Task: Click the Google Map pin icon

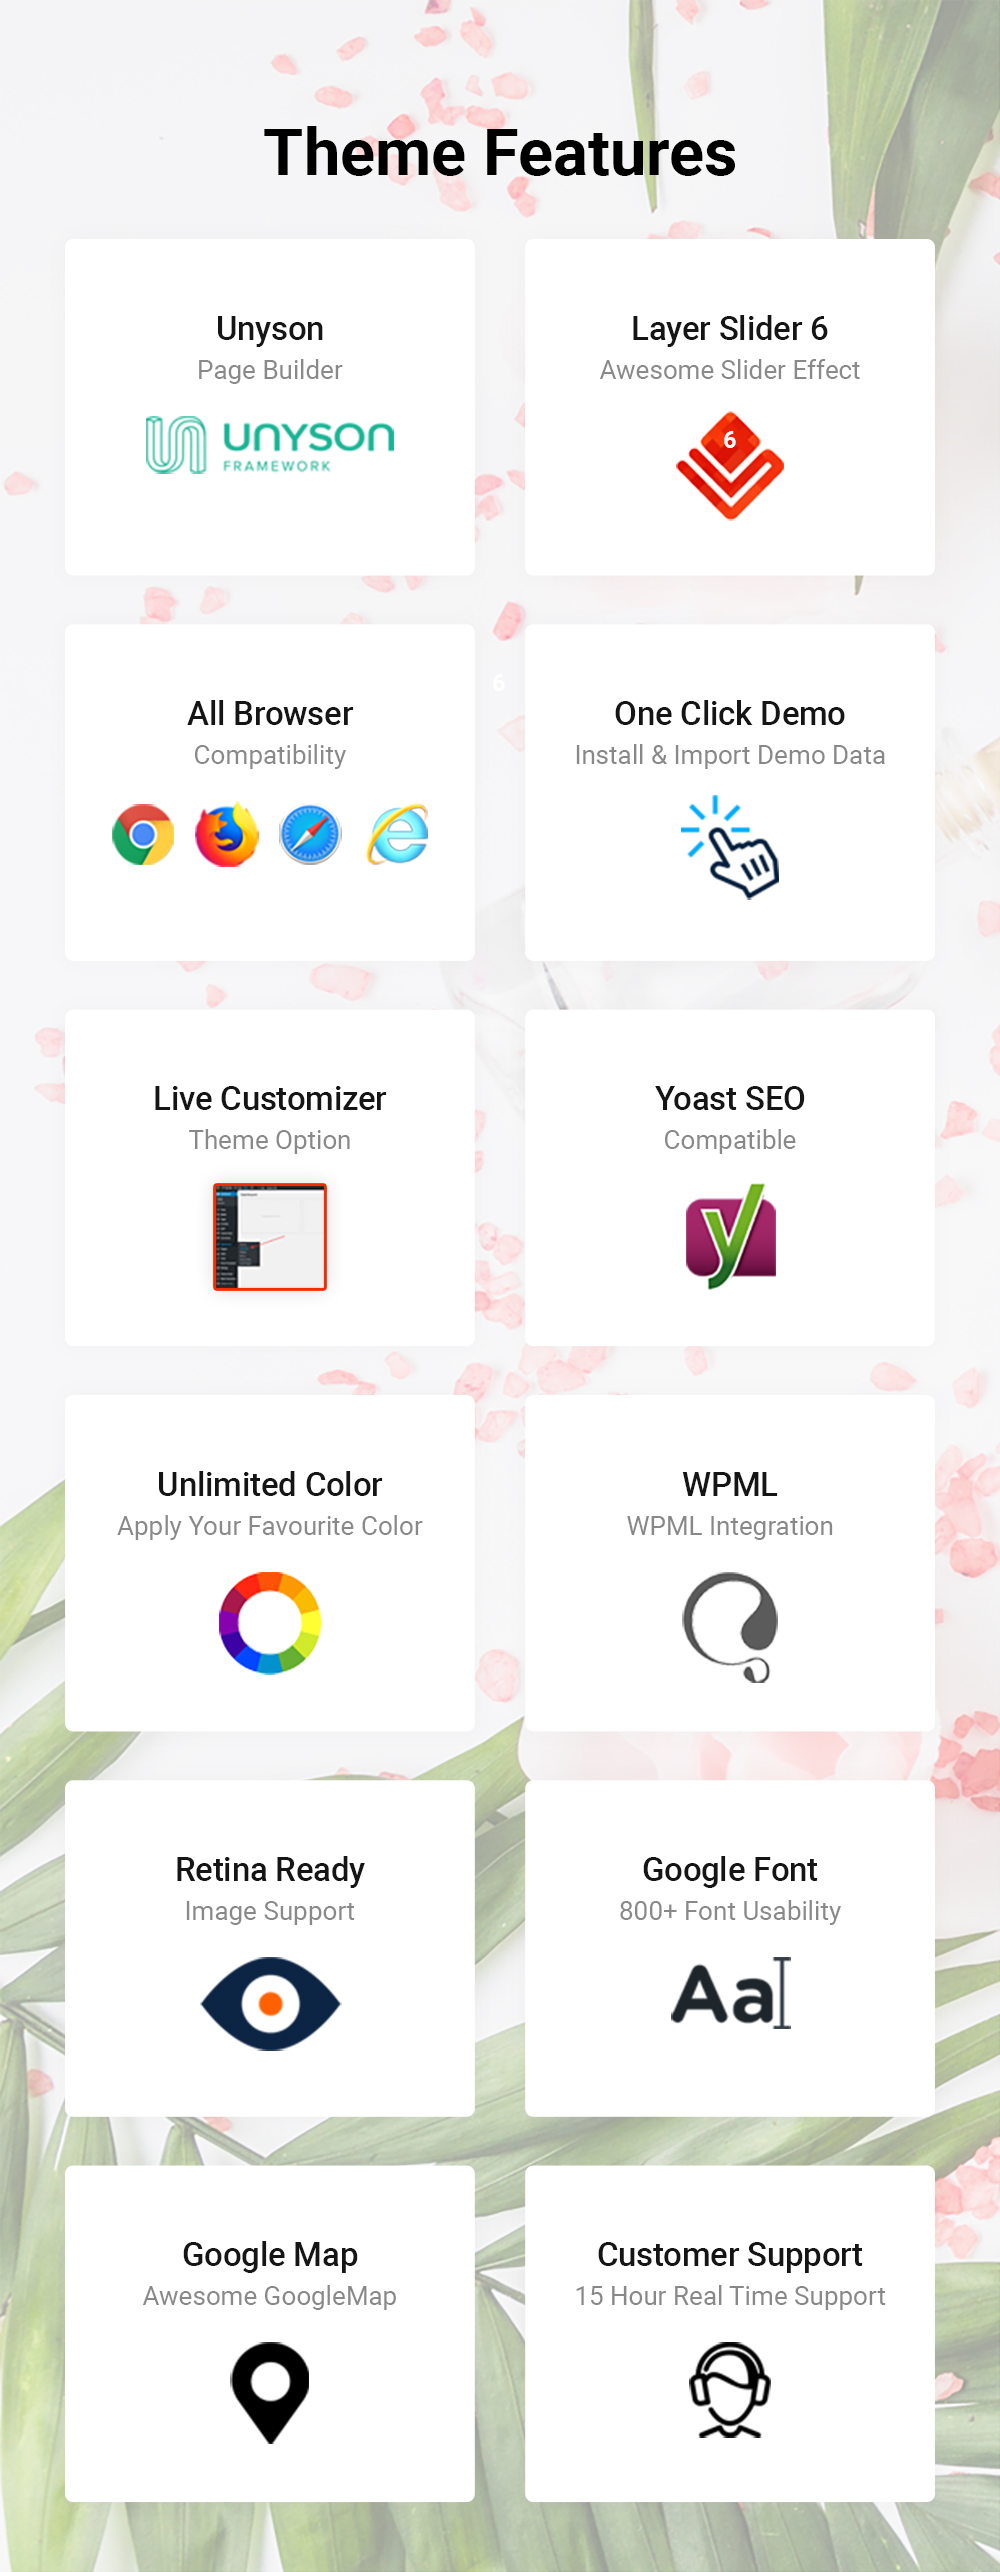Action: [270, 2392]
